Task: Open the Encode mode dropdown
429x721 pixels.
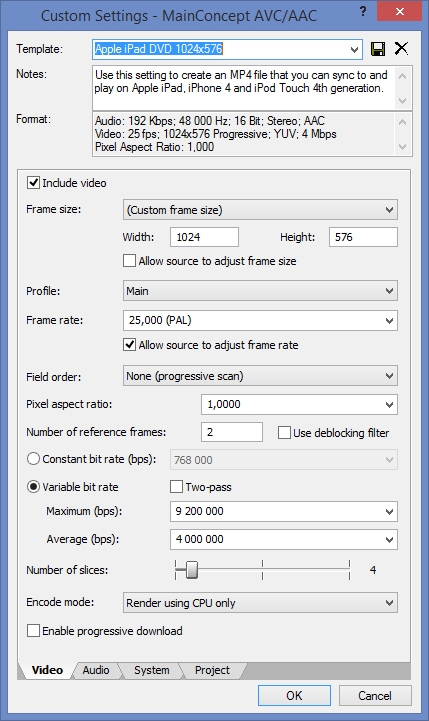Action: point(260,603)
